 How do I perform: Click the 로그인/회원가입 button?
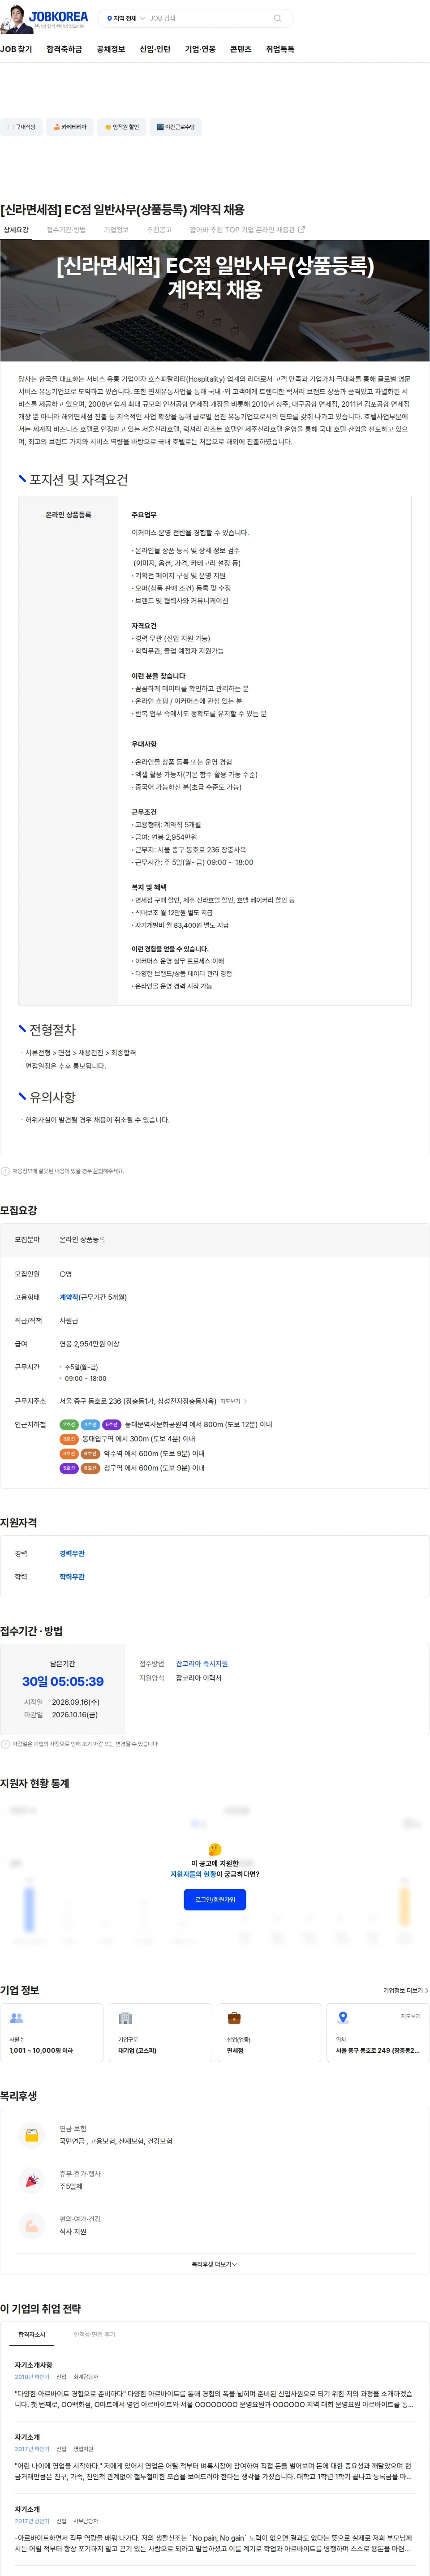(x=215, y=1899)
